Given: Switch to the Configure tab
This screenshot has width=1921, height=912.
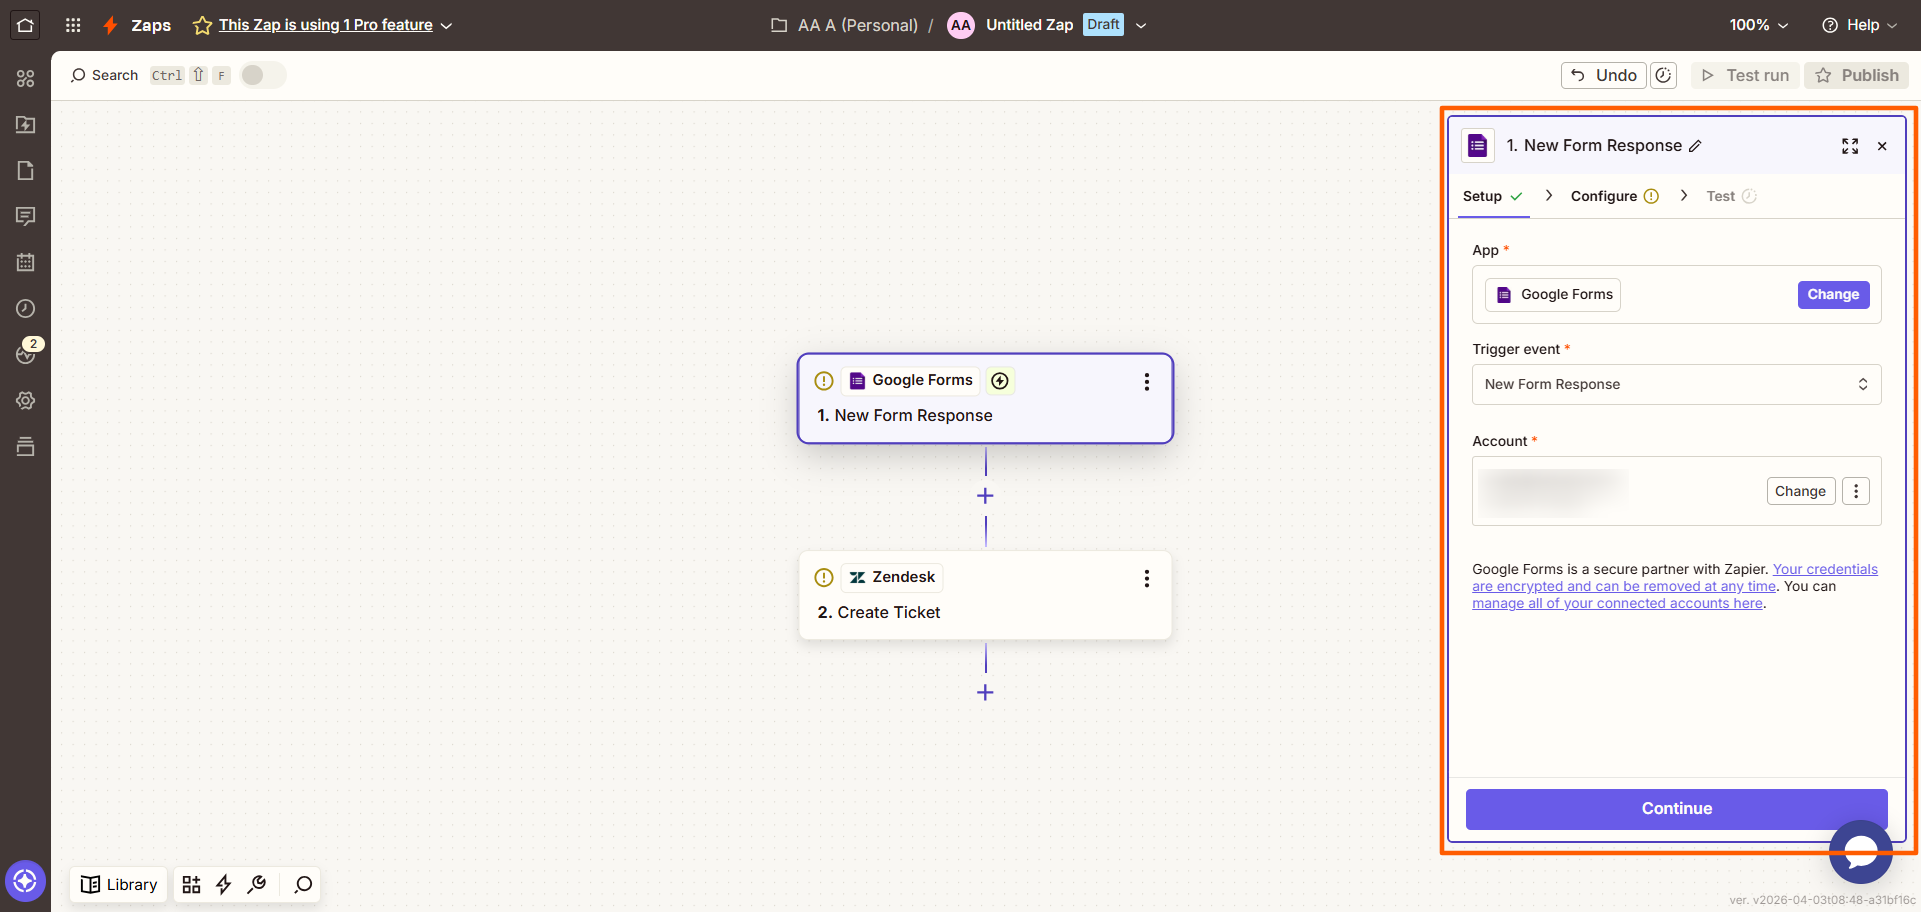Looking at the screenshot, I should pyautogui.click(x=1614, y=196).
